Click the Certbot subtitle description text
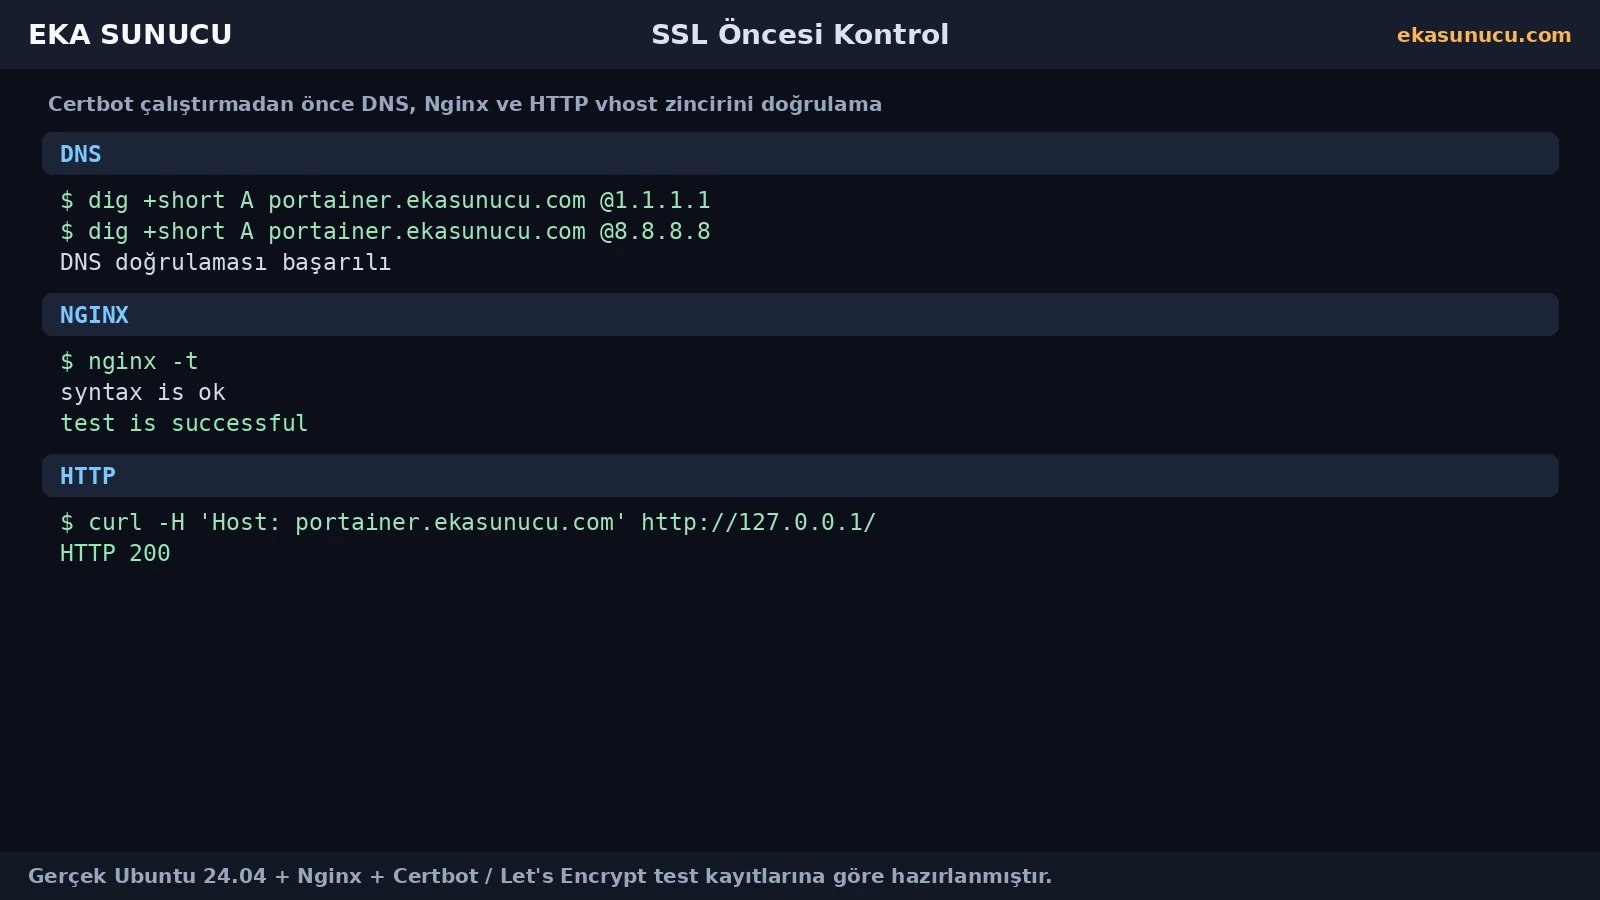This screenshot has height=900, width=1600. point(465,104)
